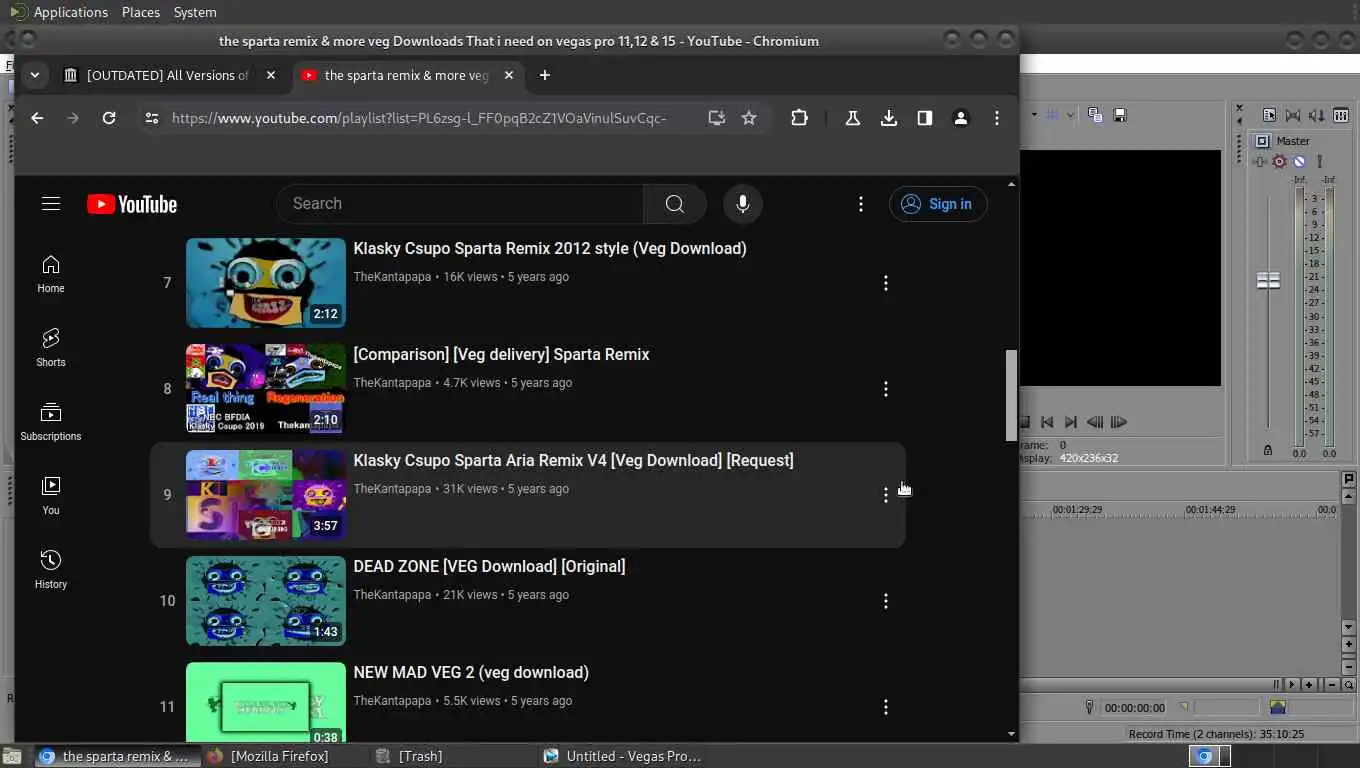Open DEAD ZONE VEG Download Original title
The image size is (1360, 768).
(489, 566)
